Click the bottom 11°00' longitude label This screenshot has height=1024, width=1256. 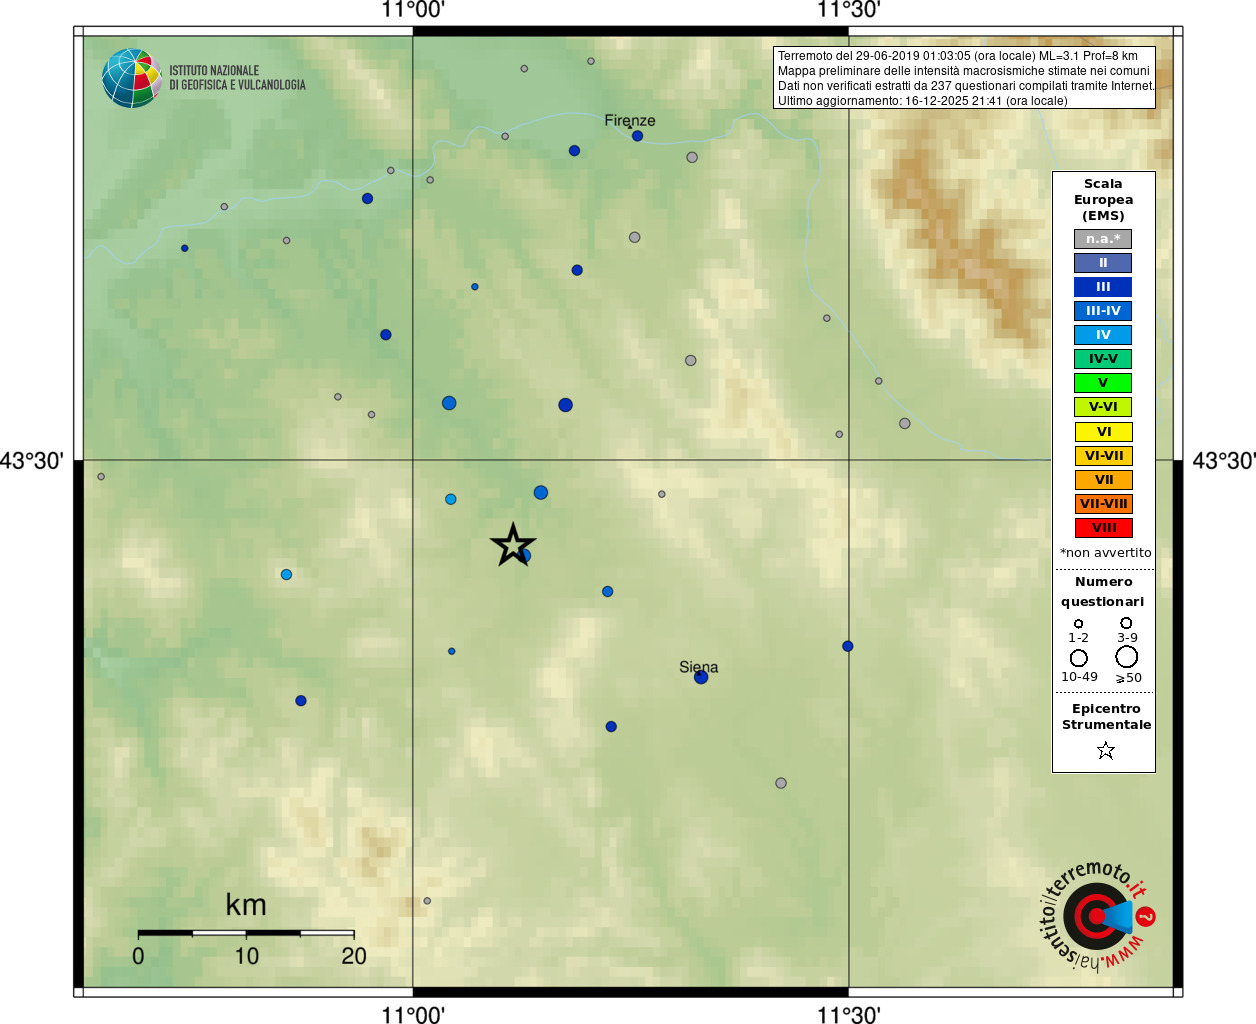(413, 1014)
